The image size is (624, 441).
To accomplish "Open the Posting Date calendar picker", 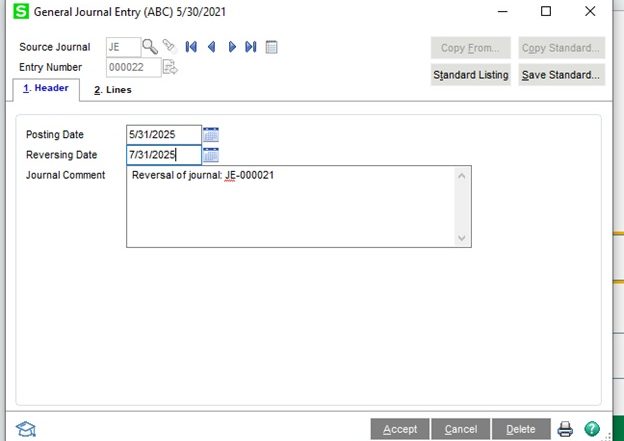I will coord(211,135).
